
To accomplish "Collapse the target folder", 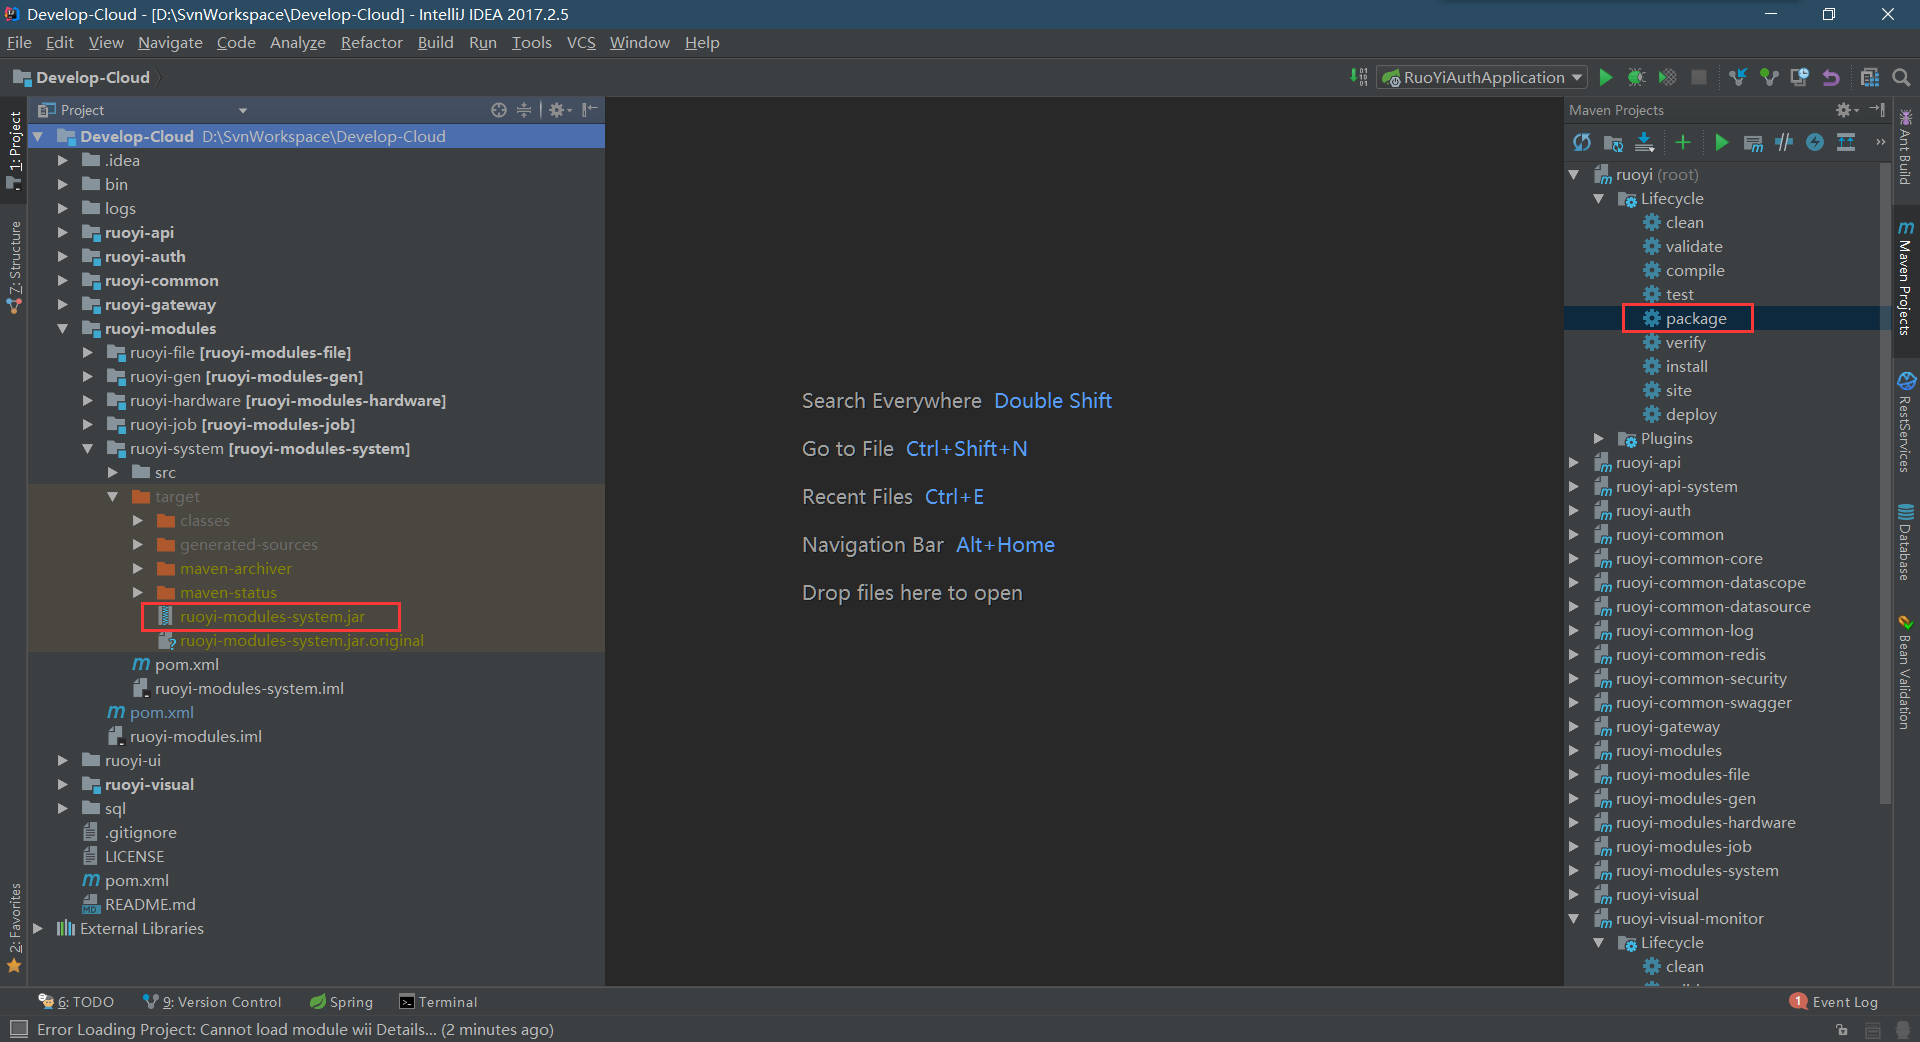I will 113,497.
